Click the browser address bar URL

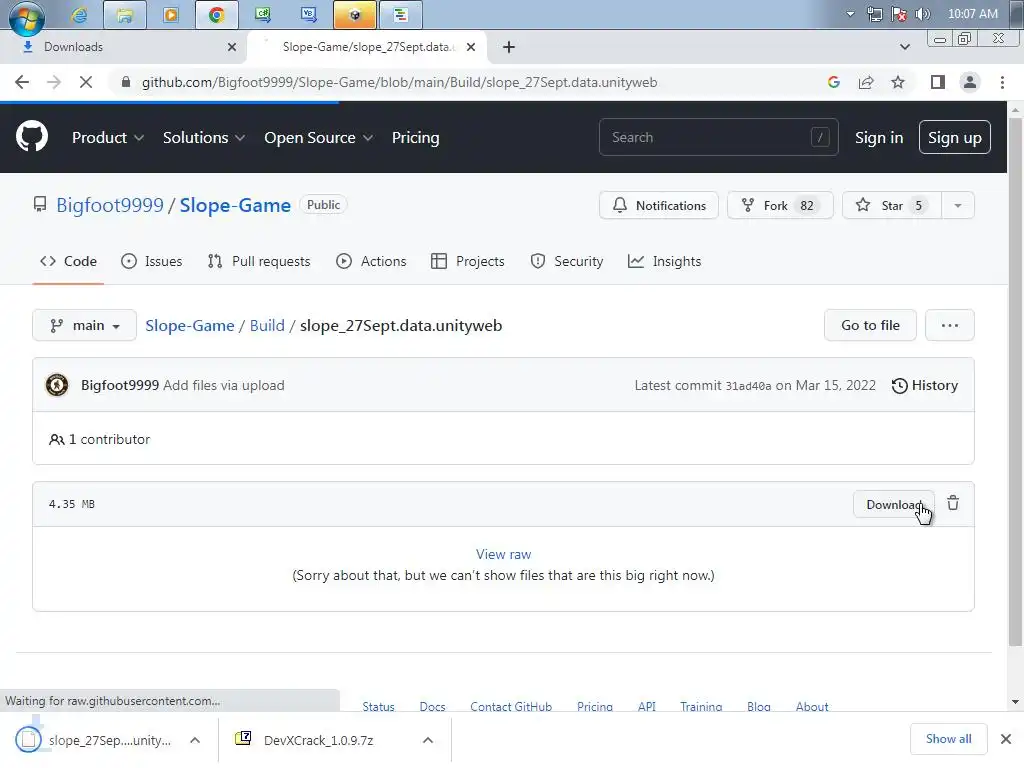[400, 82]
